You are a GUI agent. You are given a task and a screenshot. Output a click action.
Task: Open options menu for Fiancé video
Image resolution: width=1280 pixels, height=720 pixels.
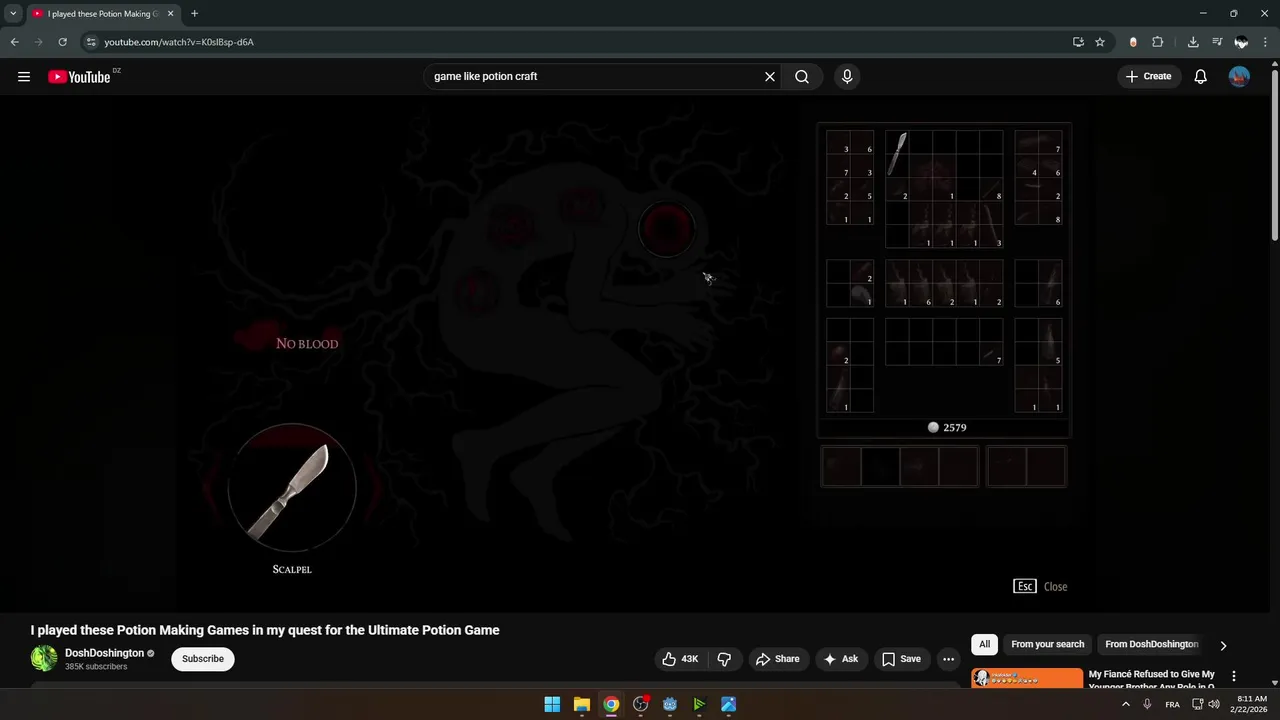pos(1234,676)
